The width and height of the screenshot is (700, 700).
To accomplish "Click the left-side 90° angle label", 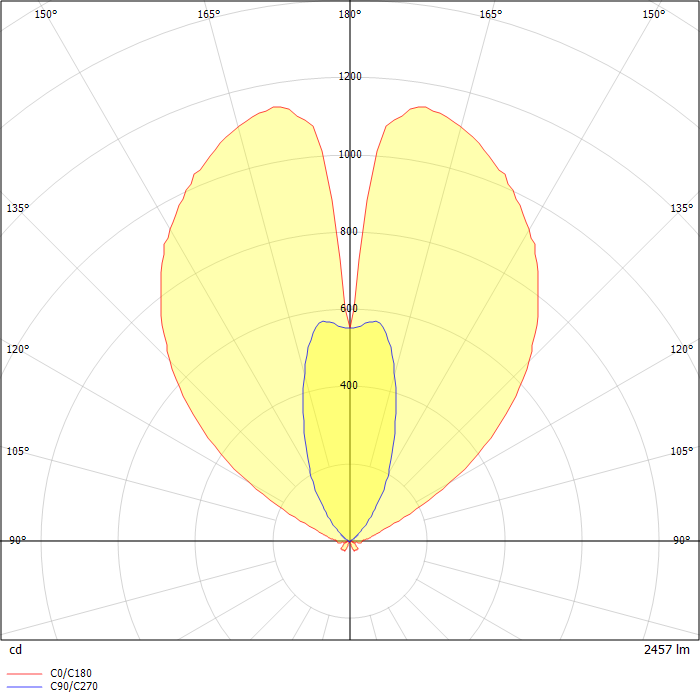I will coord(18,540).
